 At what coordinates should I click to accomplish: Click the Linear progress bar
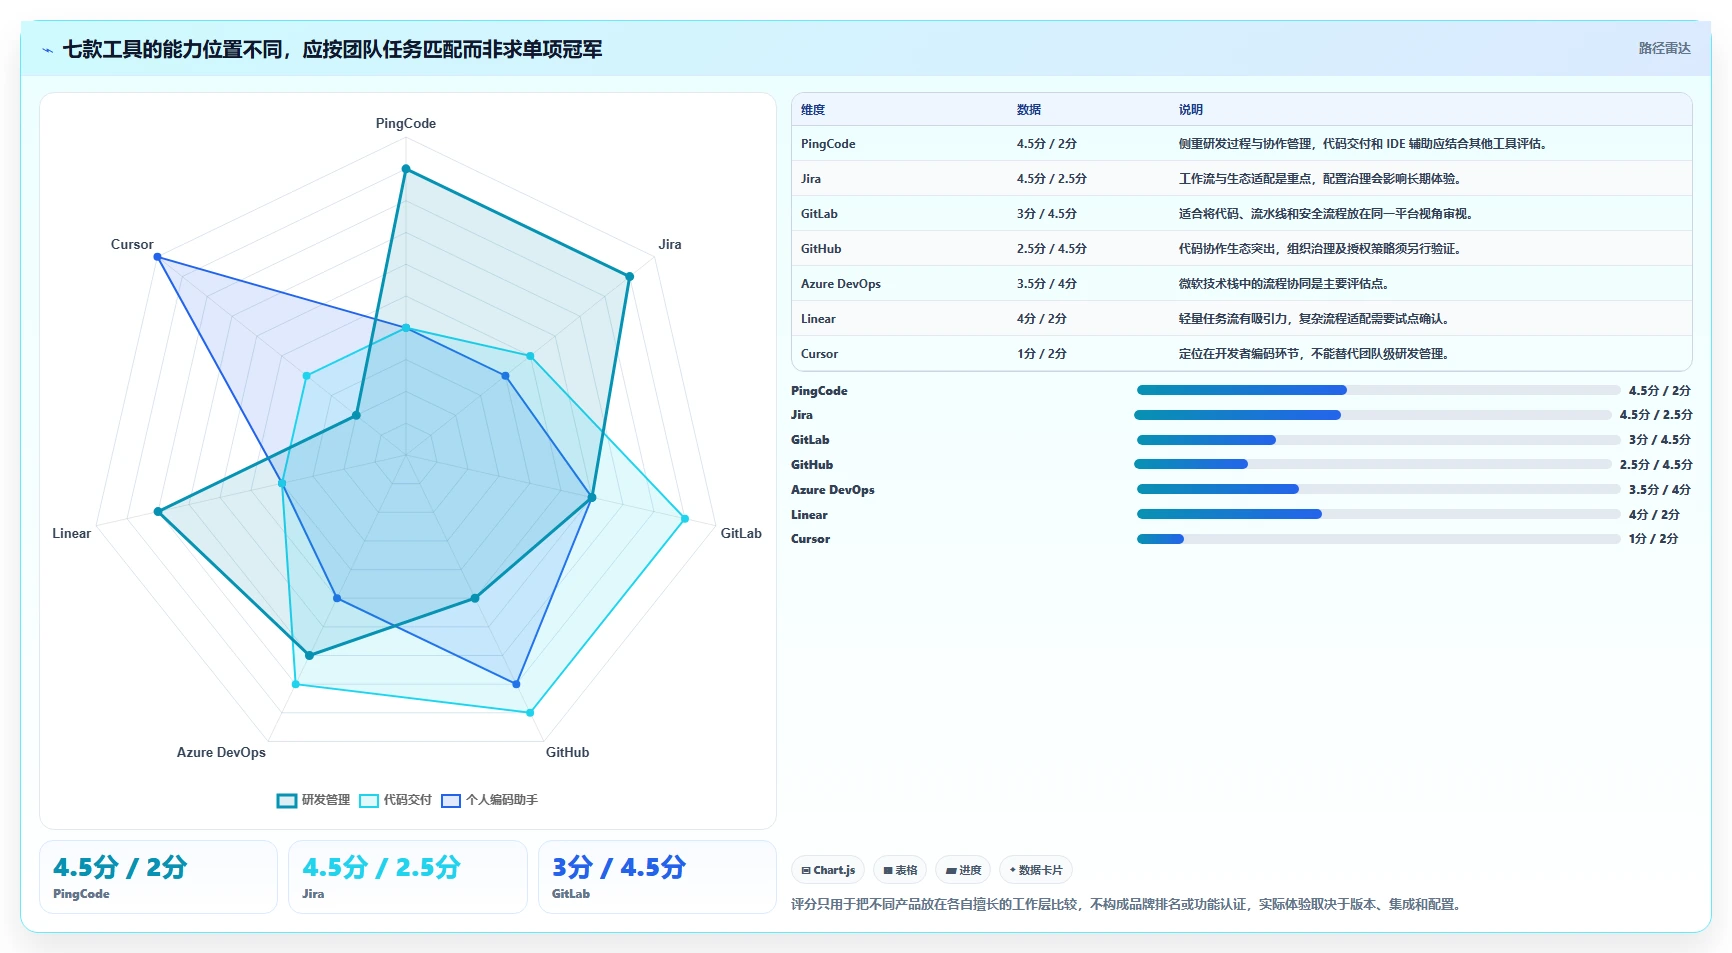coord(1378,514)
